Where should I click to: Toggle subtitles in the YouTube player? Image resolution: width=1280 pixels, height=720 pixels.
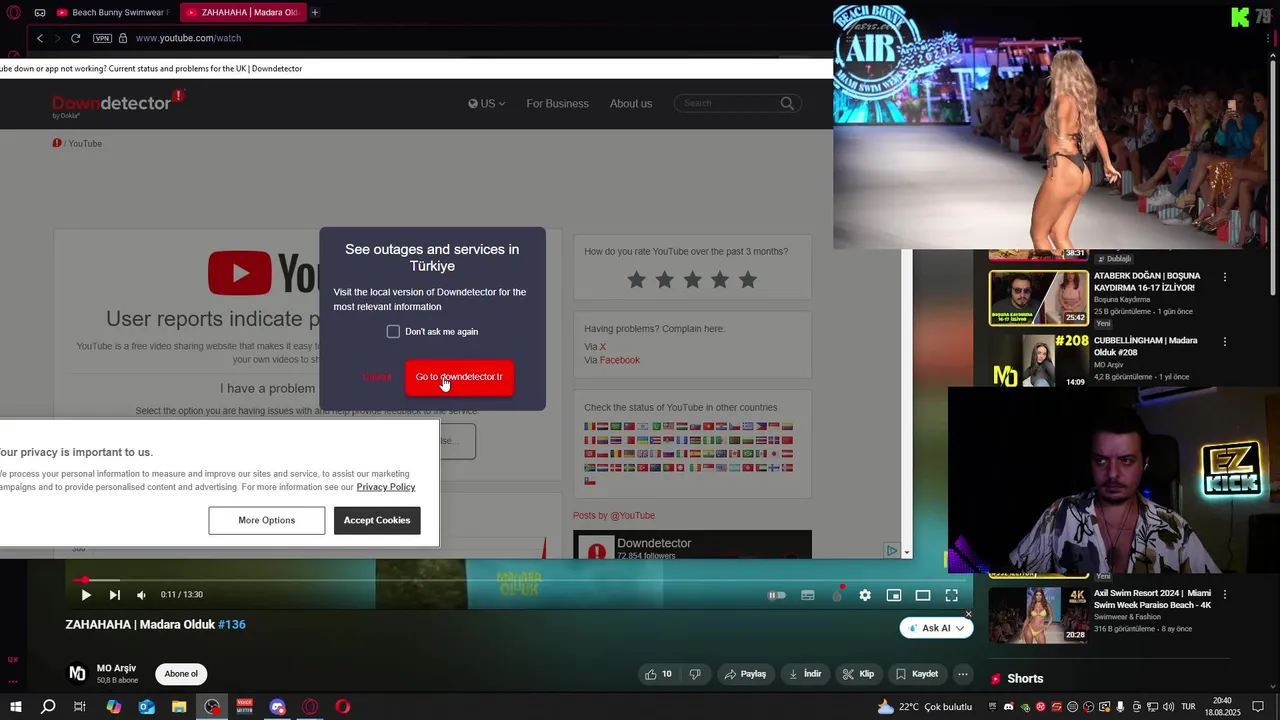coord(807,595)
